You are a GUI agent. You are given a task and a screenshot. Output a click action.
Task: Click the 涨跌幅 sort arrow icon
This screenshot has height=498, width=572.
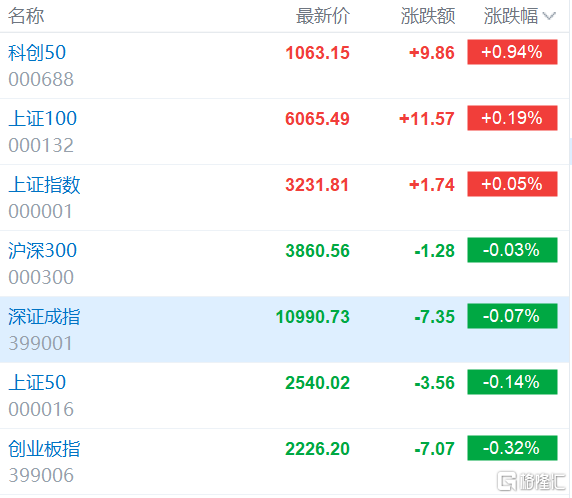tap(549, 16)
